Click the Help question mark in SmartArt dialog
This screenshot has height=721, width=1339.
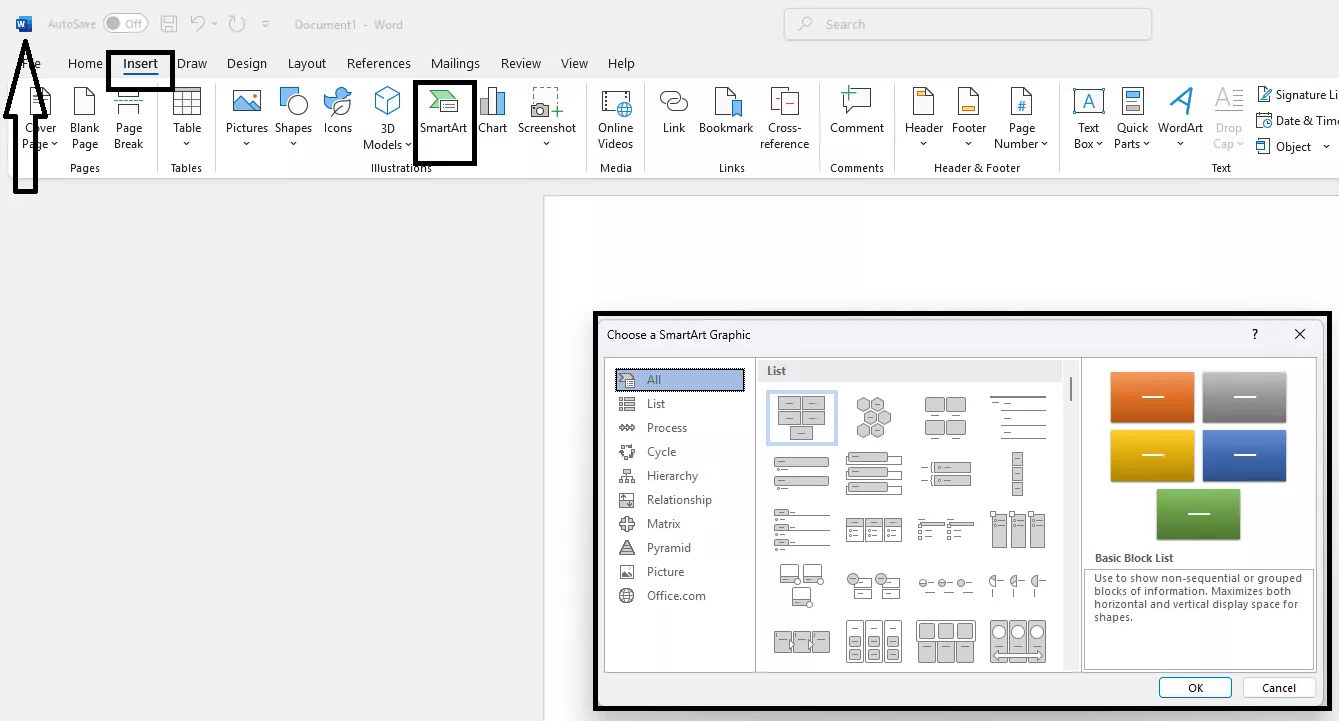tap(1255, 335)
